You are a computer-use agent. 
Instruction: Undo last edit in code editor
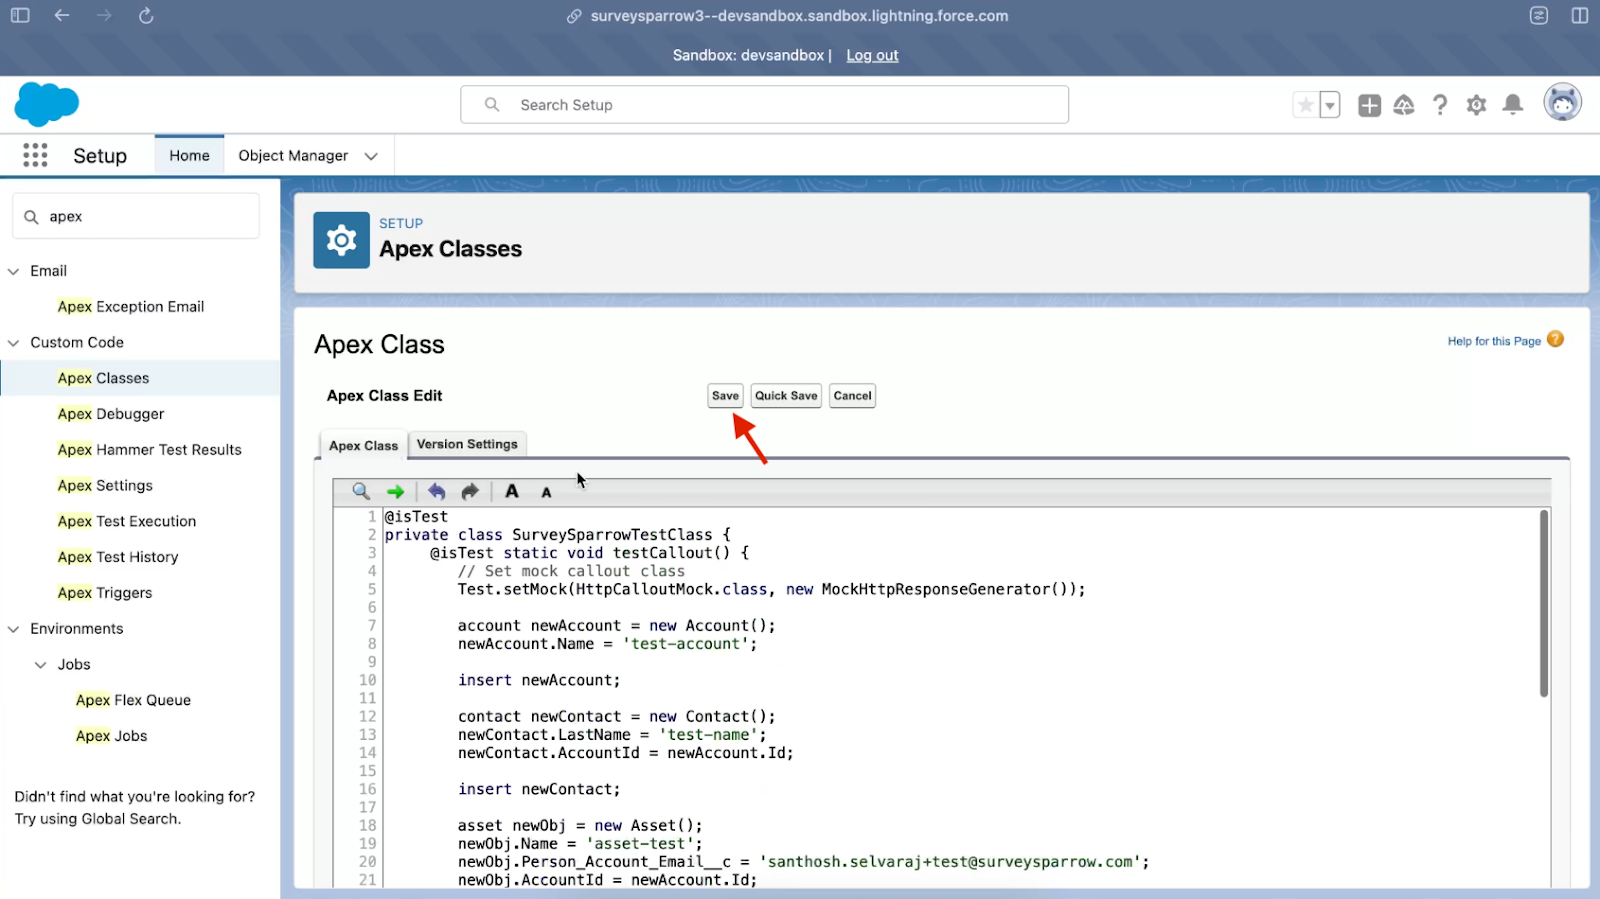pyautogui.click(x=436, y=491)
